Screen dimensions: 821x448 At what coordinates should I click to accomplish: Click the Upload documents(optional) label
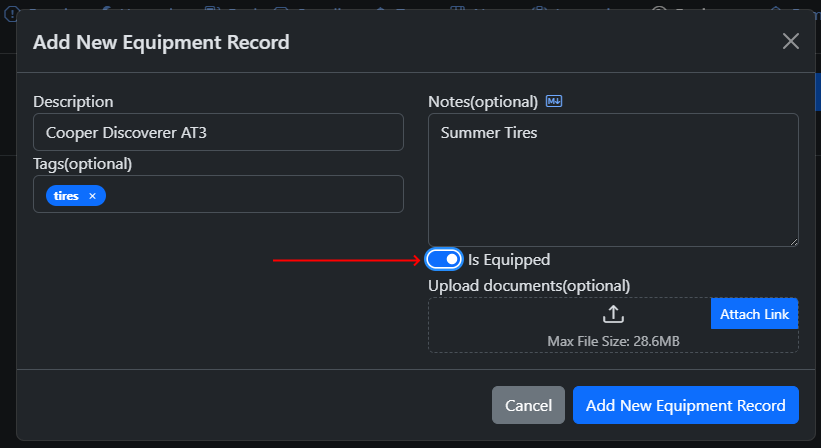click(x=529, y=285)
